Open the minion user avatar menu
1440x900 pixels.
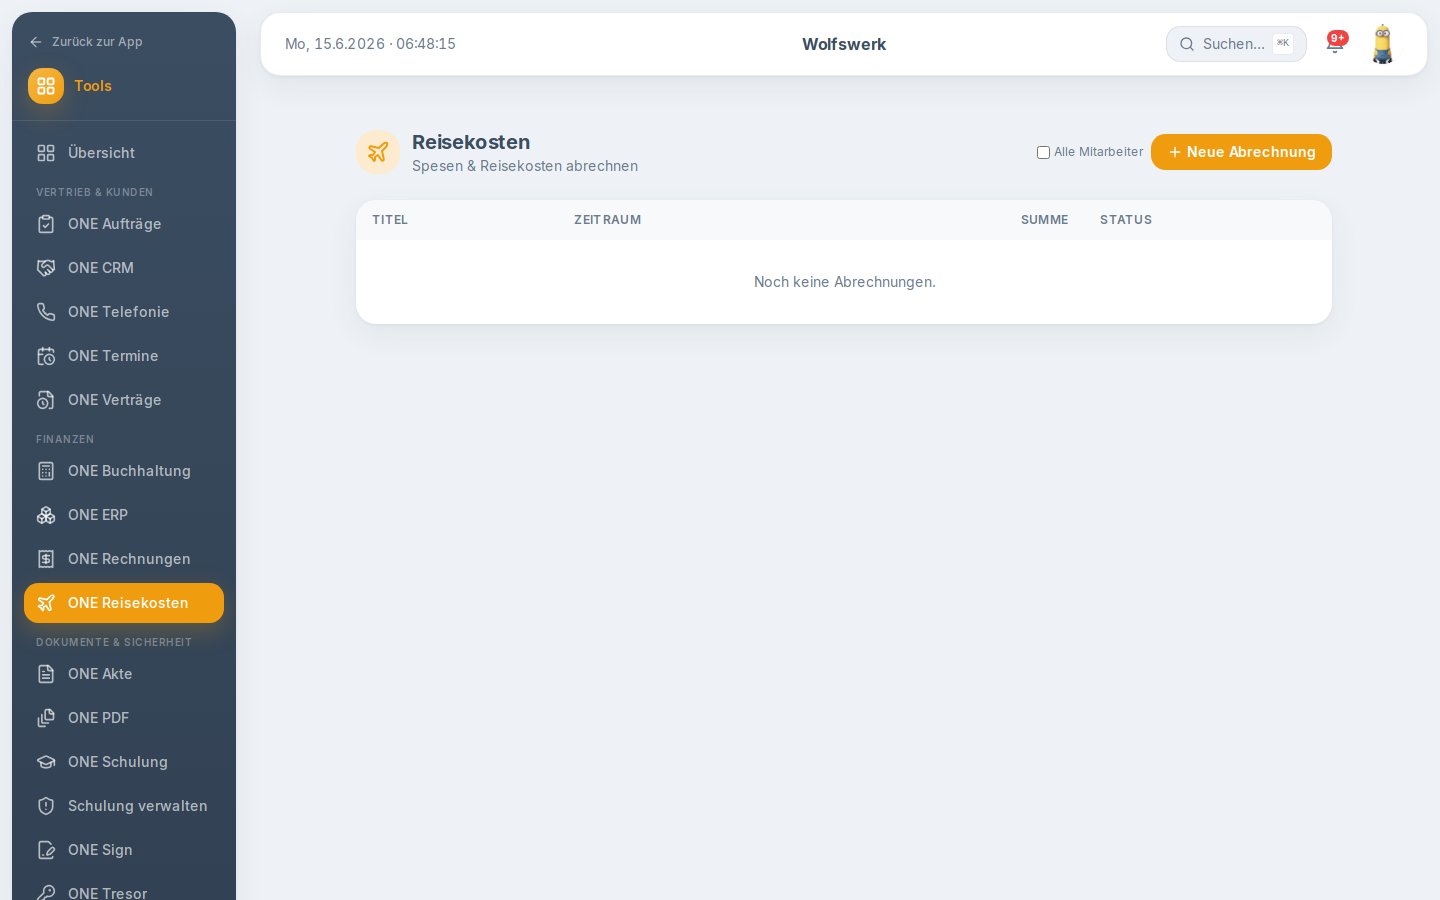[1383, 44]
